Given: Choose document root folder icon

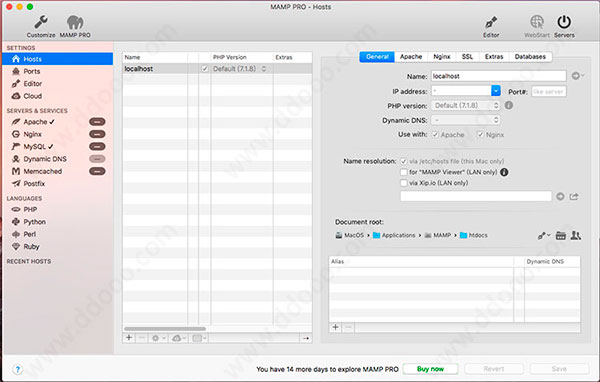Looking at the screenshot, I should (x=561, y=235).
